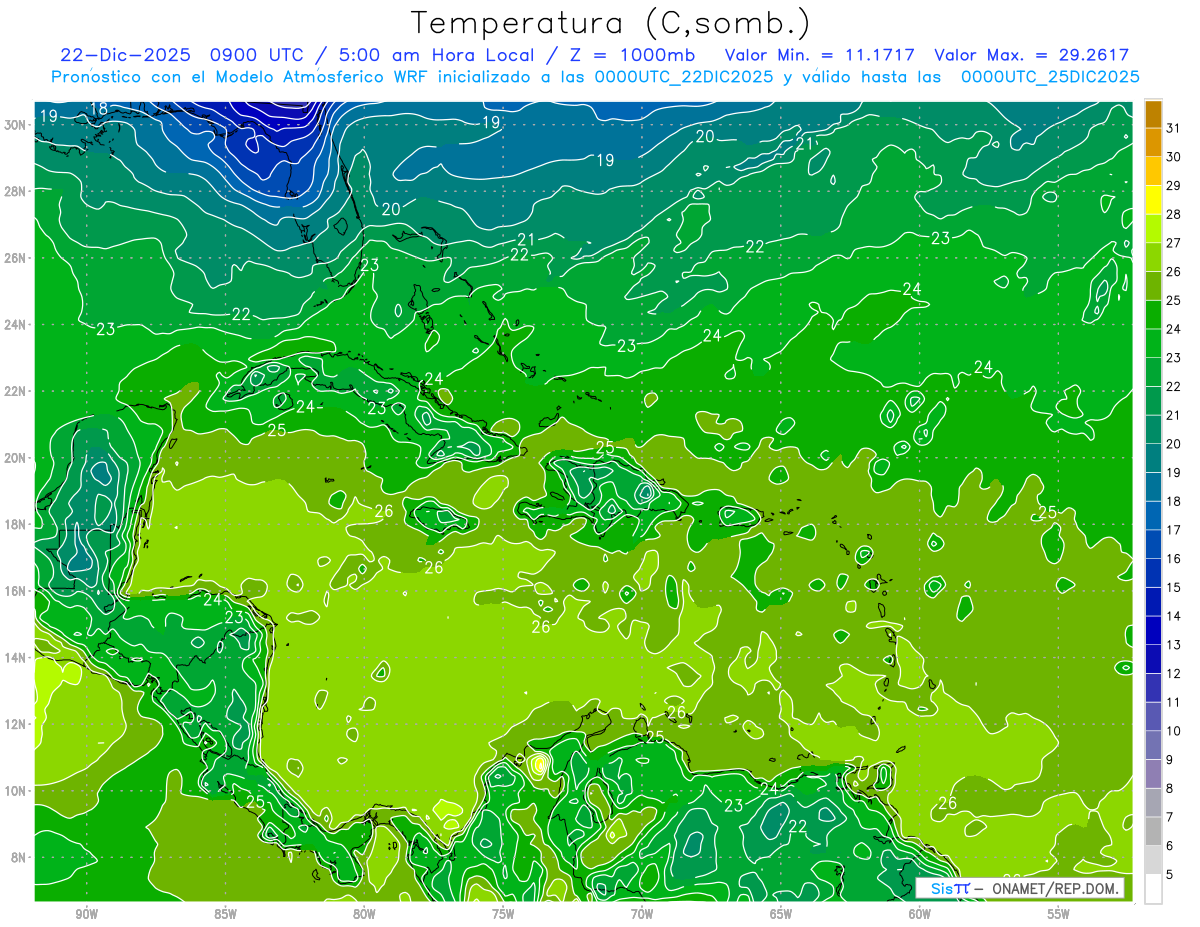Click the '22-Dic-2025' date text
The height and width of the screenshot is (927, 1200).
(126, 55)
